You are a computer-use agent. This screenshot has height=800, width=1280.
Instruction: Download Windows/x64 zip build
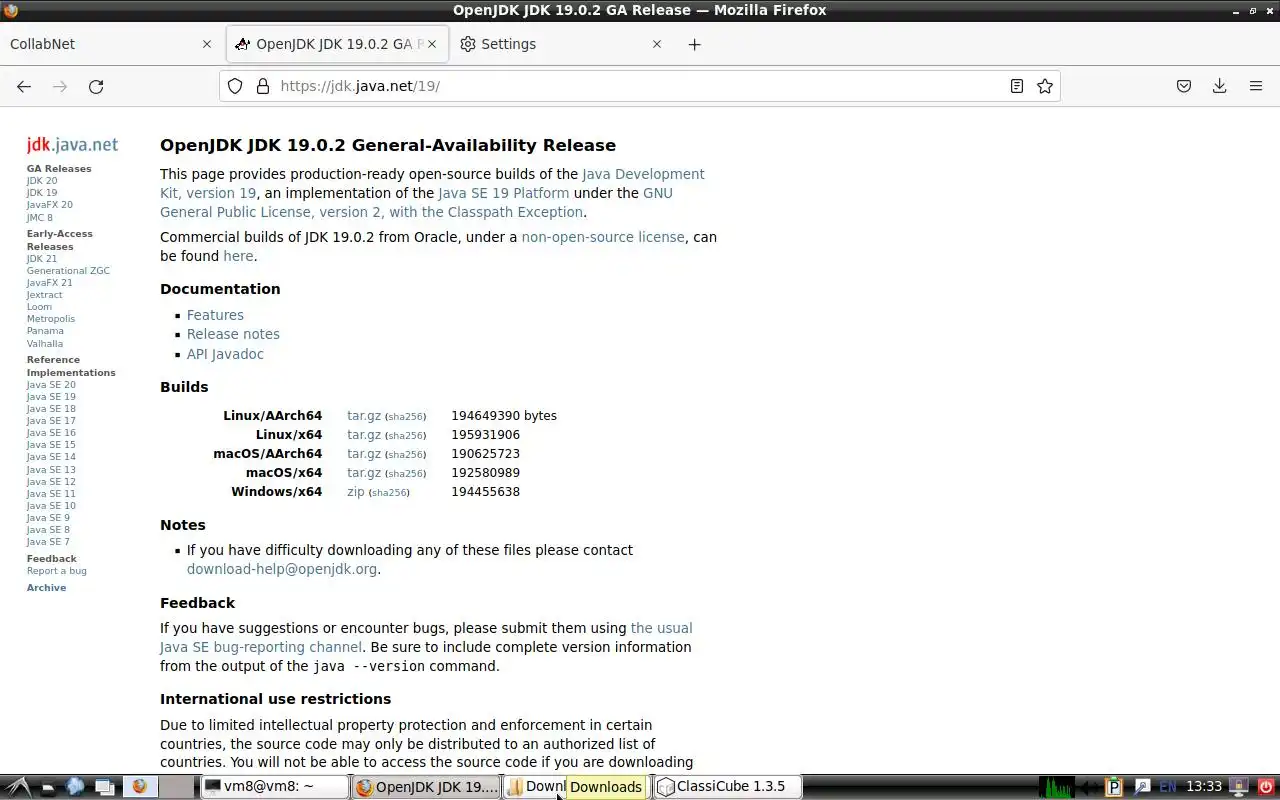[355, 492]
